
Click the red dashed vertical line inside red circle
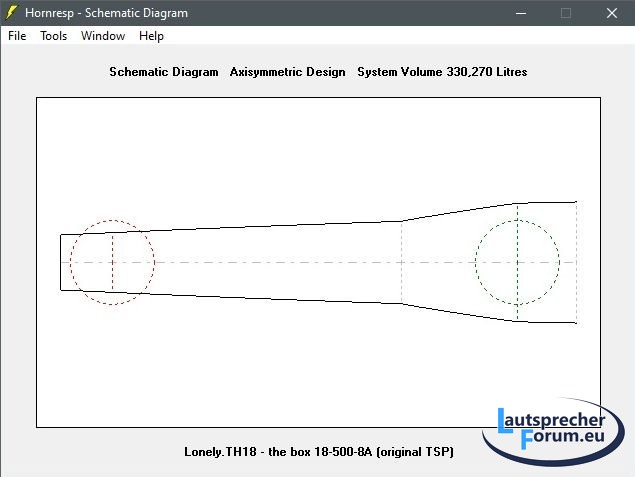click(x=113, y=280)
